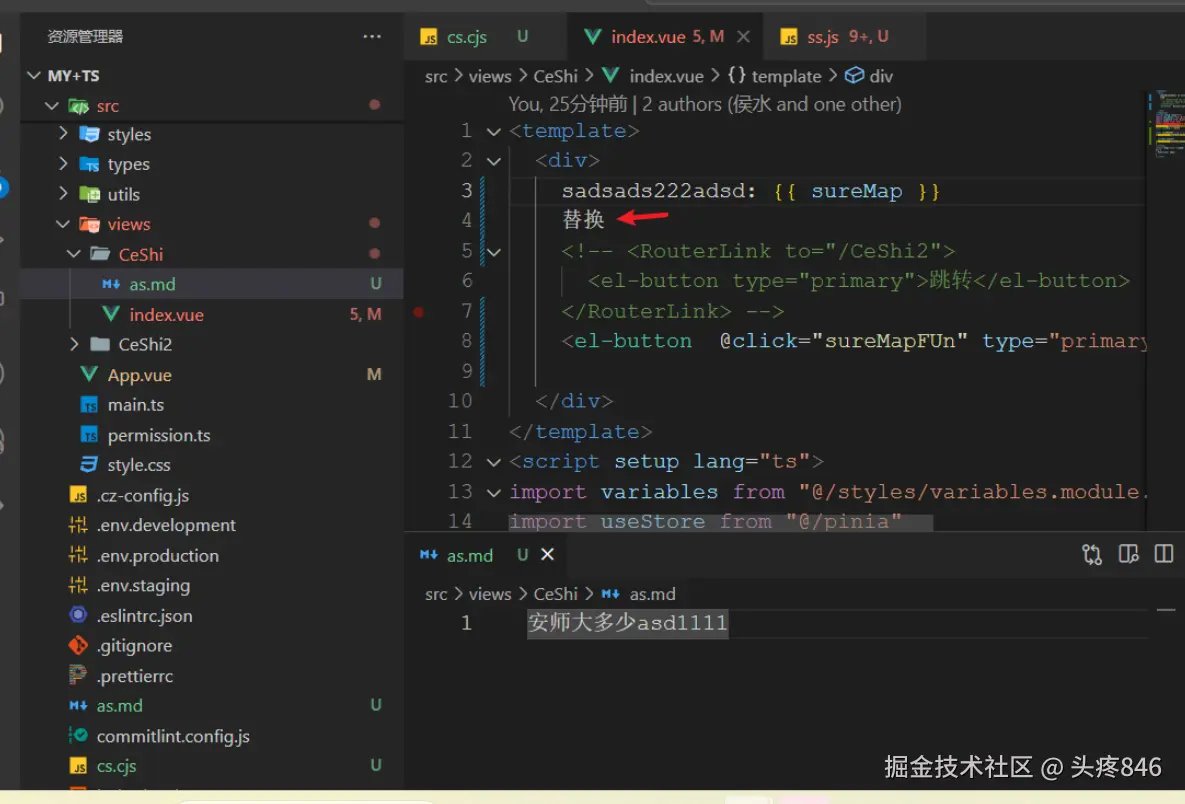Open cs.cjs in the file tree

[212, 765]
